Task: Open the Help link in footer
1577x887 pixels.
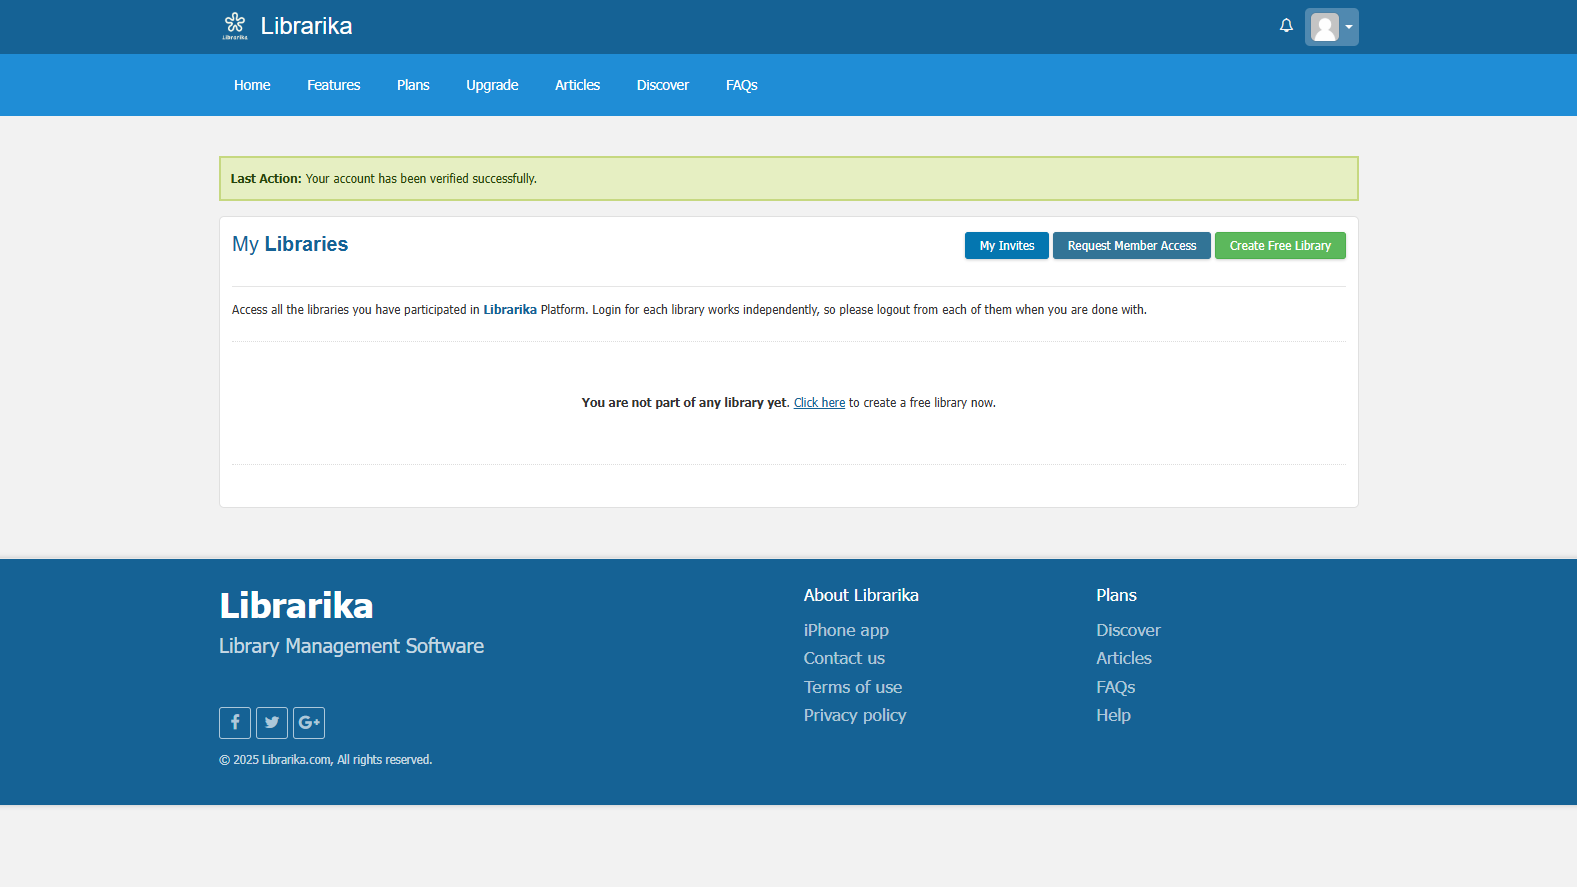Action: [1113, 715]
